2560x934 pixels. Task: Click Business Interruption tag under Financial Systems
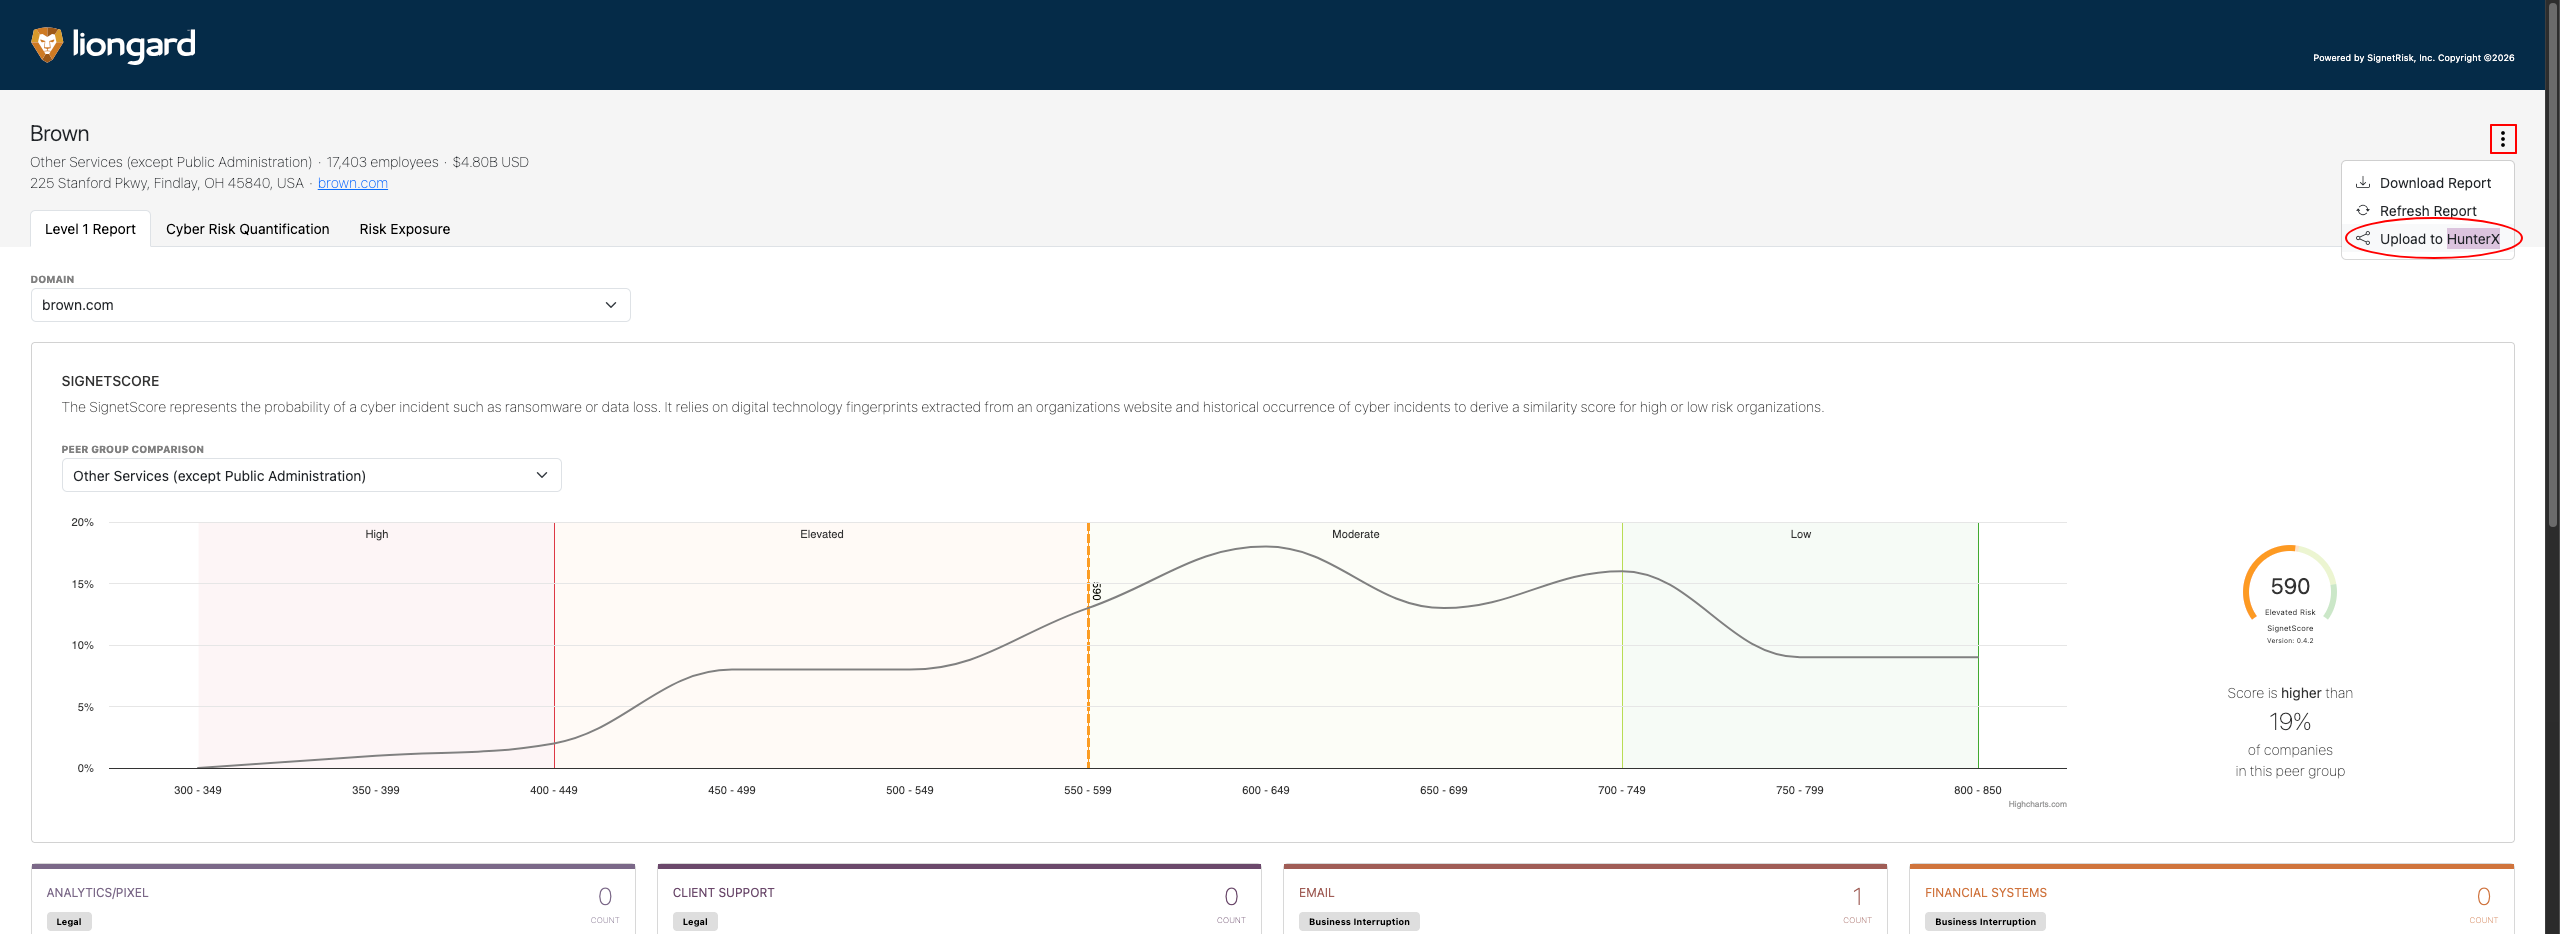coord(1985,922)
